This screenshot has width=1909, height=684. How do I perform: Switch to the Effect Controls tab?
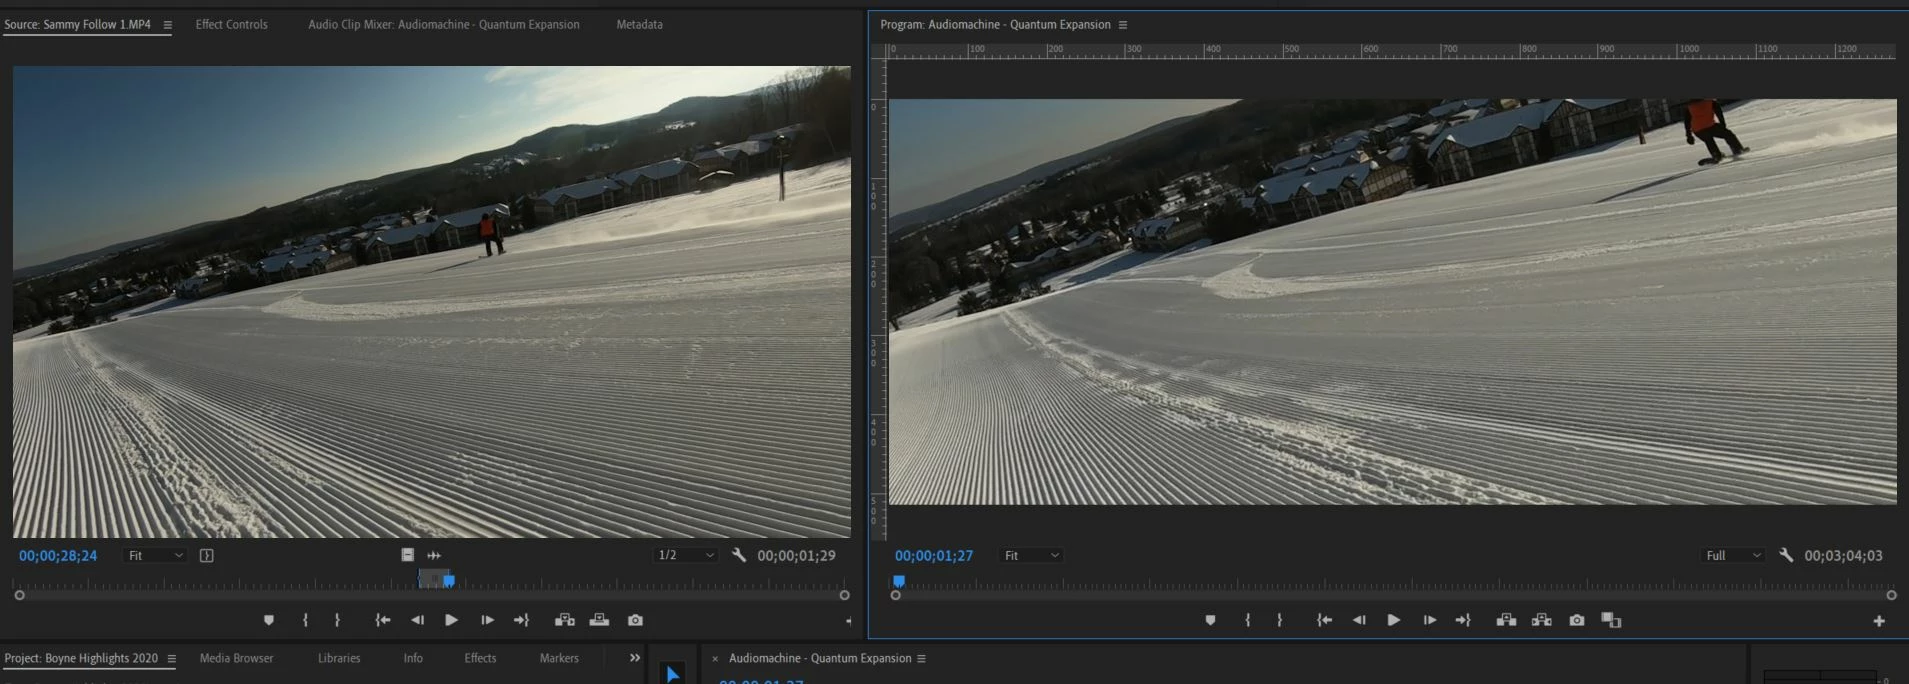pos(232,24)
